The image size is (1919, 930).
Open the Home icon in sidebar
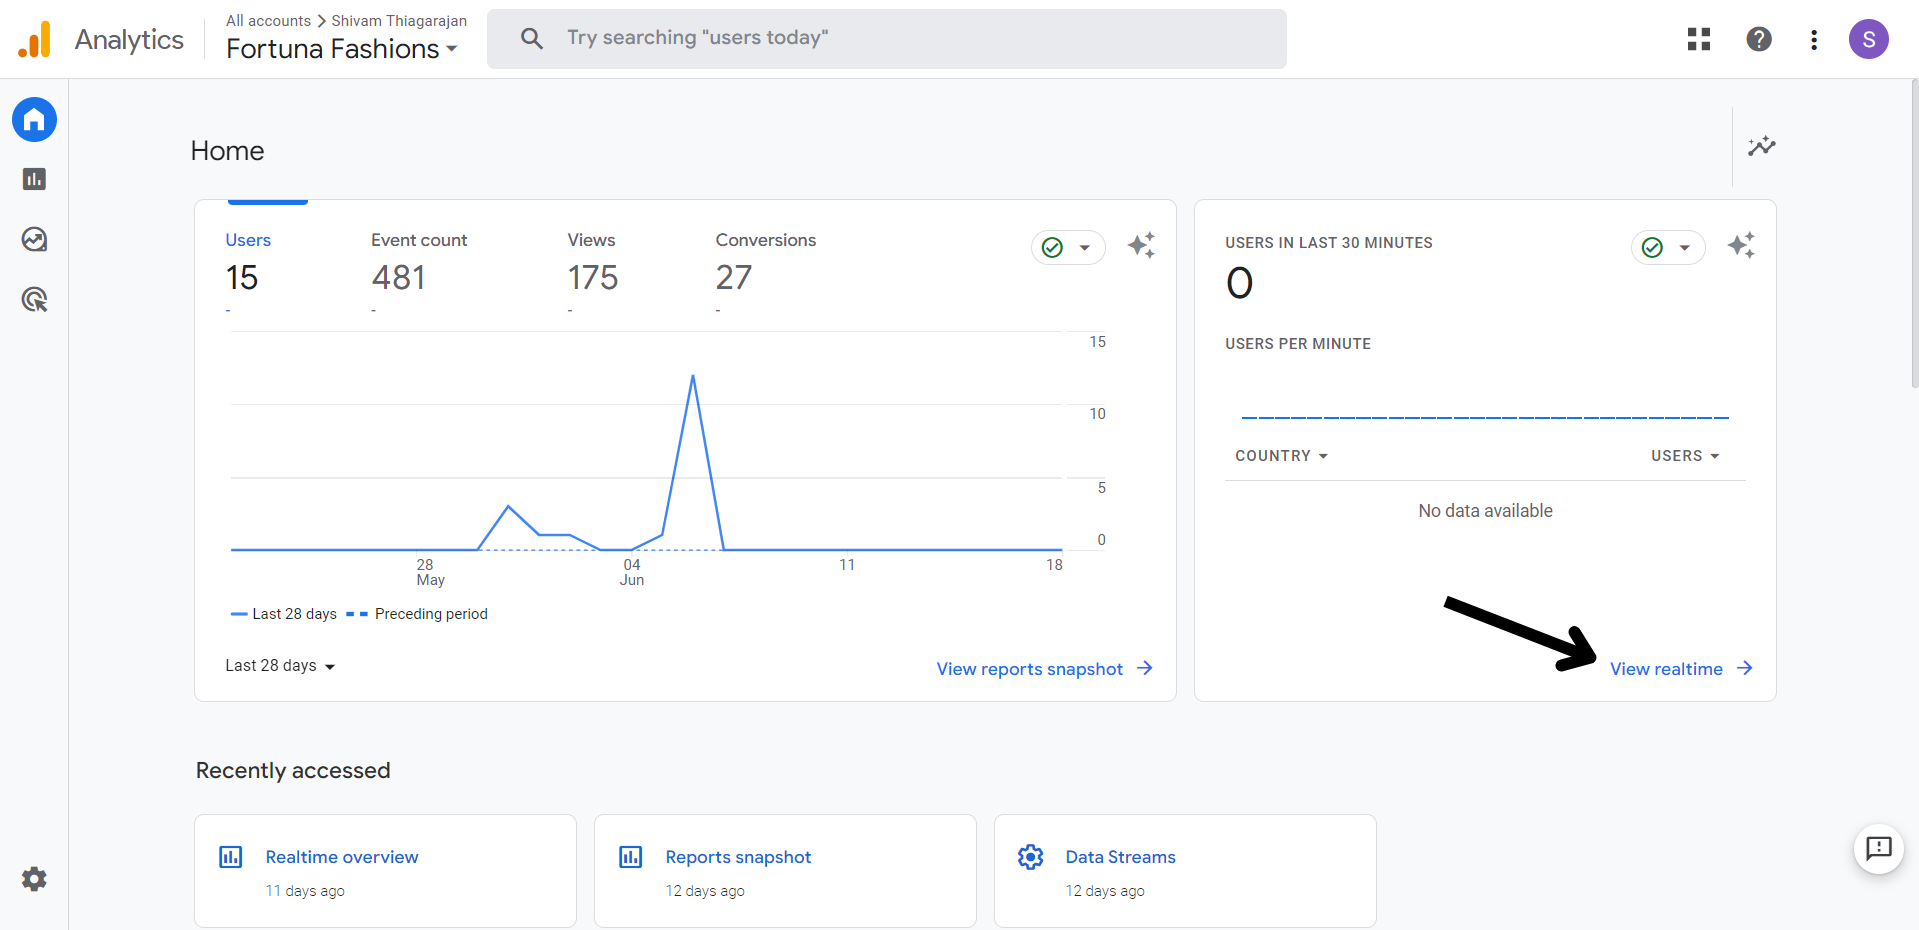(34, 120)
